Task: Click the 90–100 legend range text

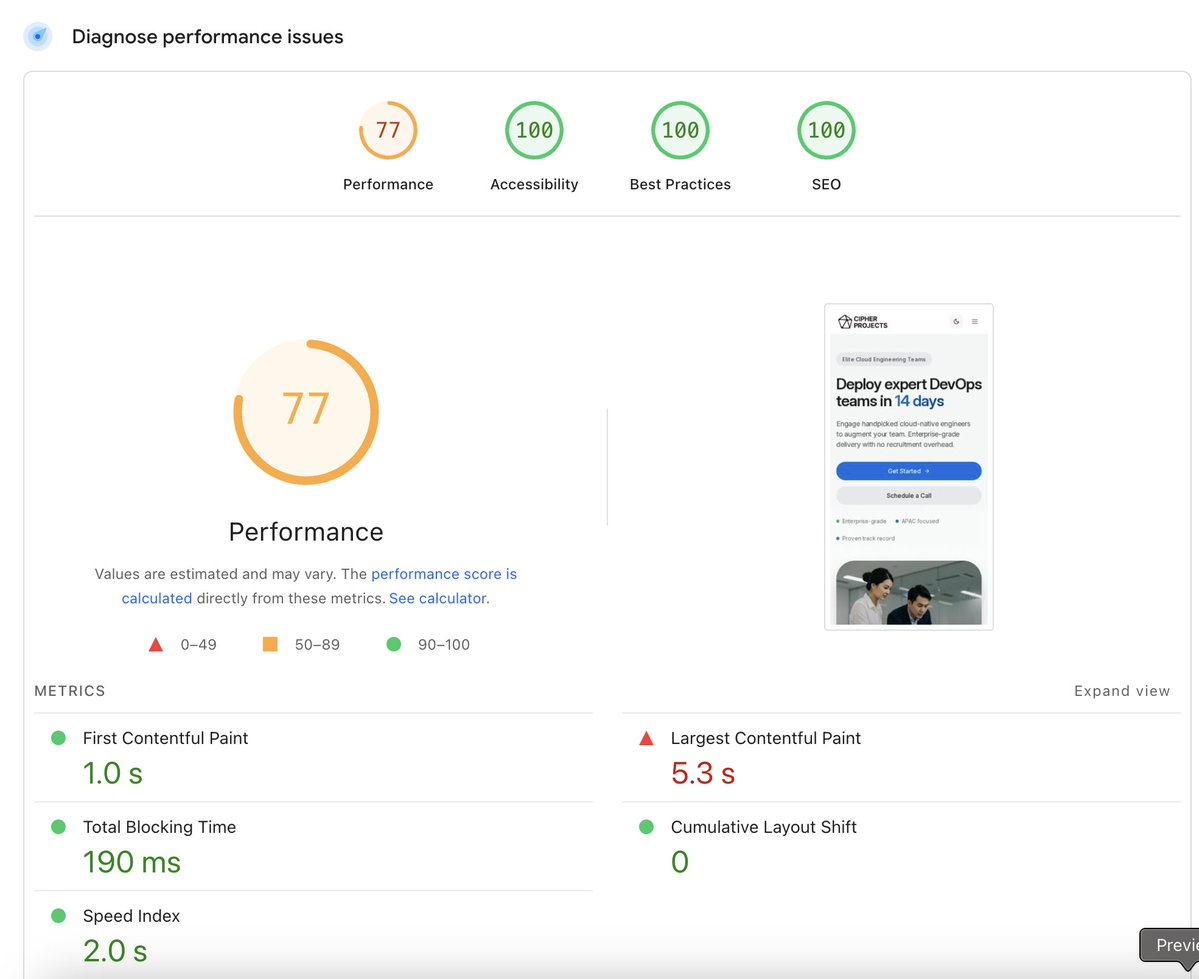Action: pyautogui.click(x=444, y=645)
